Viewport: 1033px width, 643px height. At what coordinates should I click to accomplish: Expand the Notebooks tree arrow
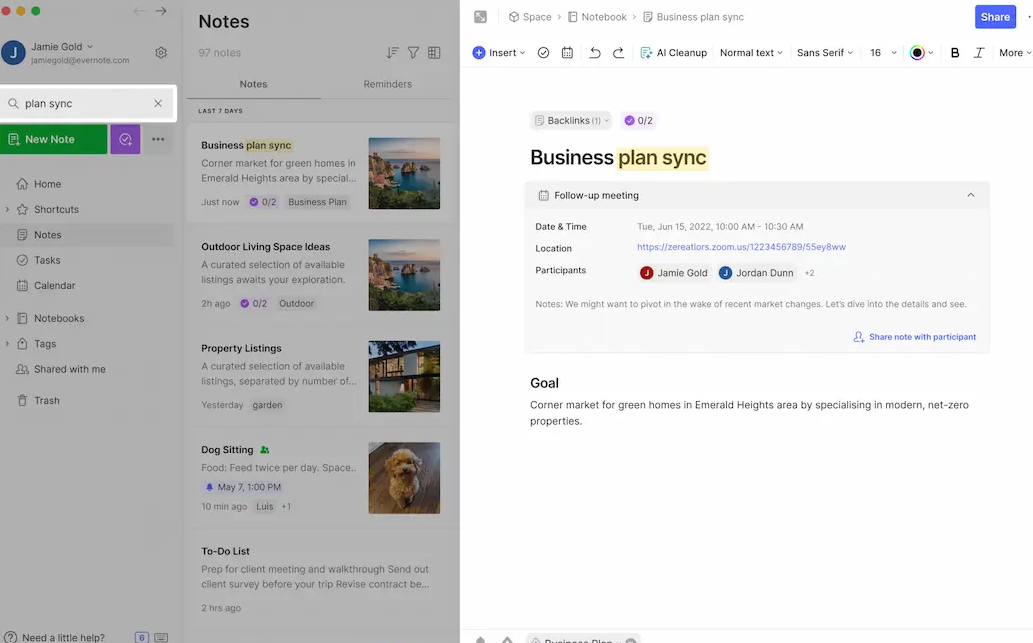[7, 318]
